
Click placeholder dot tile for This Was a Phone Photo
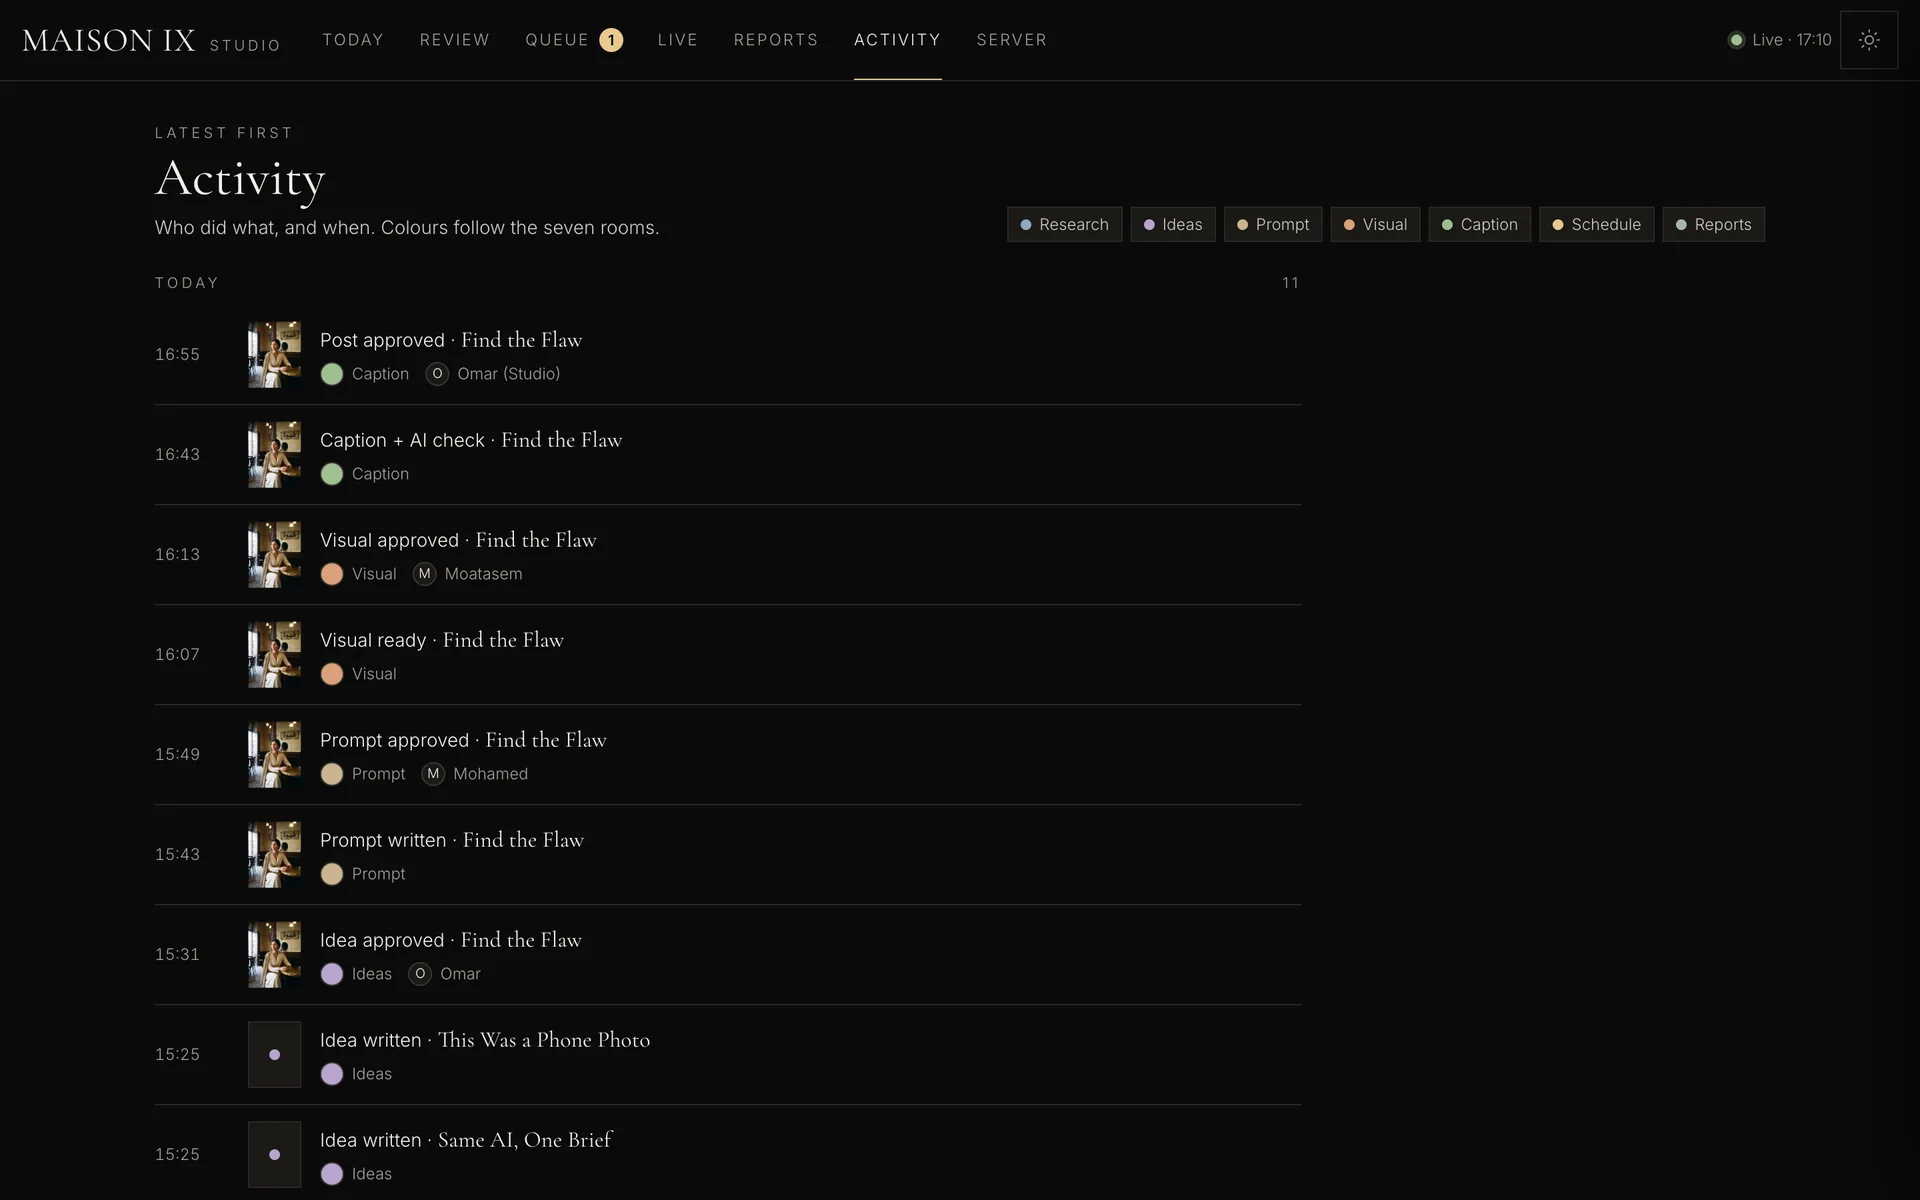[275, 1054]
